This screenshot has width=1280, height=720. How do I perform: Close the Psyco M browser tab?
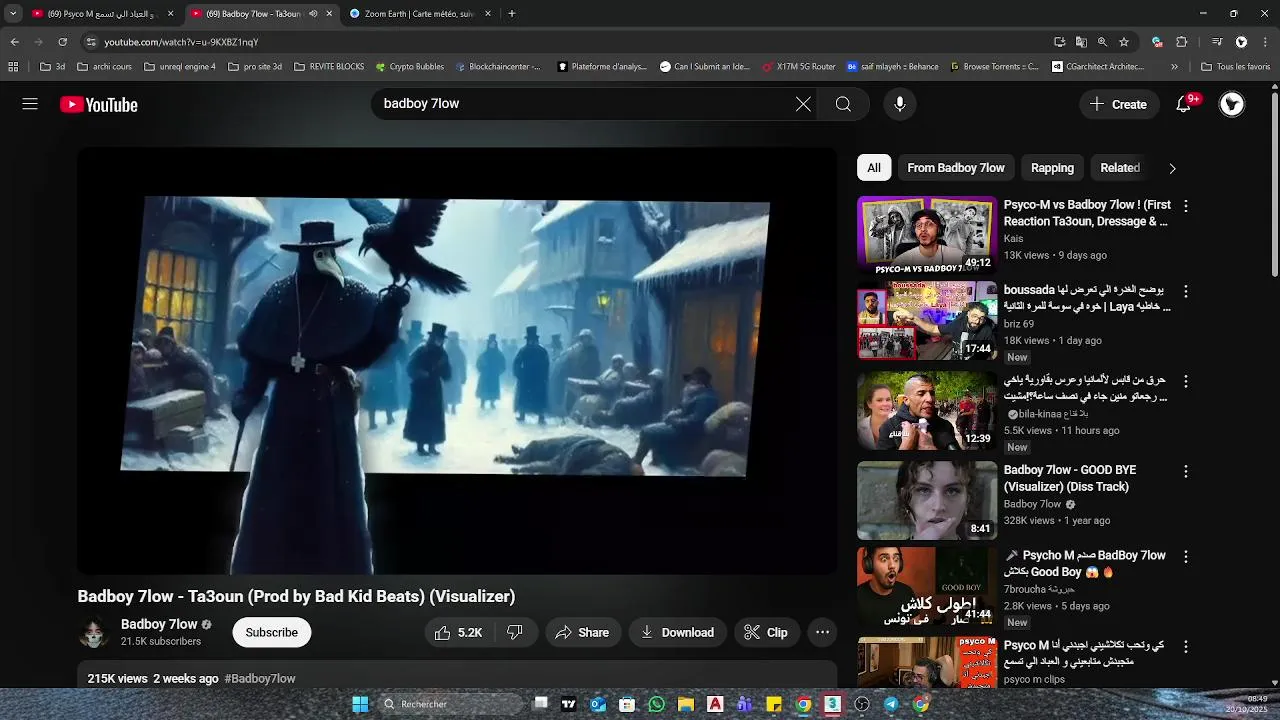click(x=170, y=14)
